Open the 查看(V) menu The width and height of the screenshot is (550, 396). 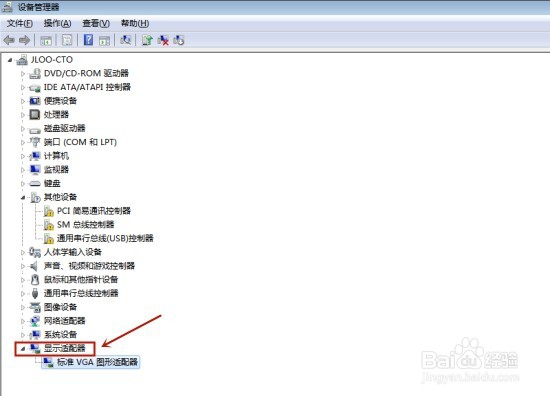point(96,24)
